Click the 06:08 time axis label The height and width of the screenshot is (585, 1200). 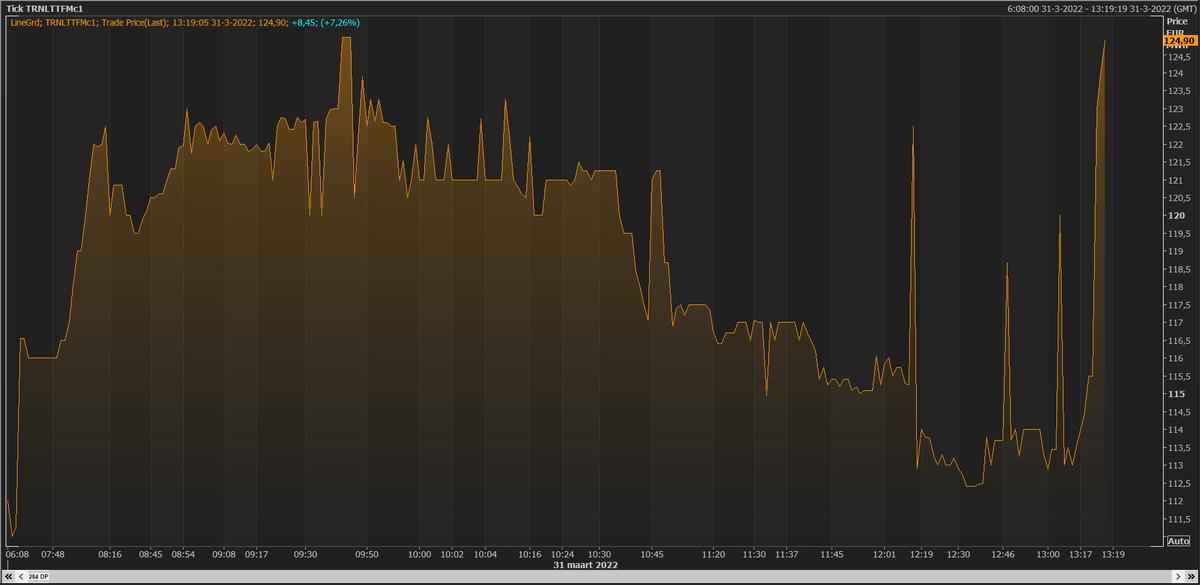tap(18, 554)
